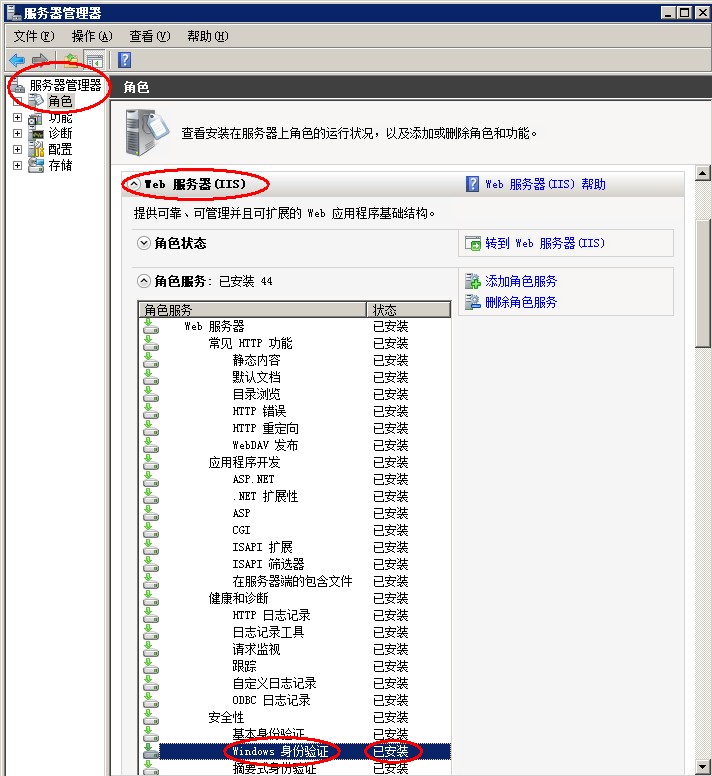Select the 请求监视 row
The height and width of the screenshot is (776, 712).
tap(295, 649)
